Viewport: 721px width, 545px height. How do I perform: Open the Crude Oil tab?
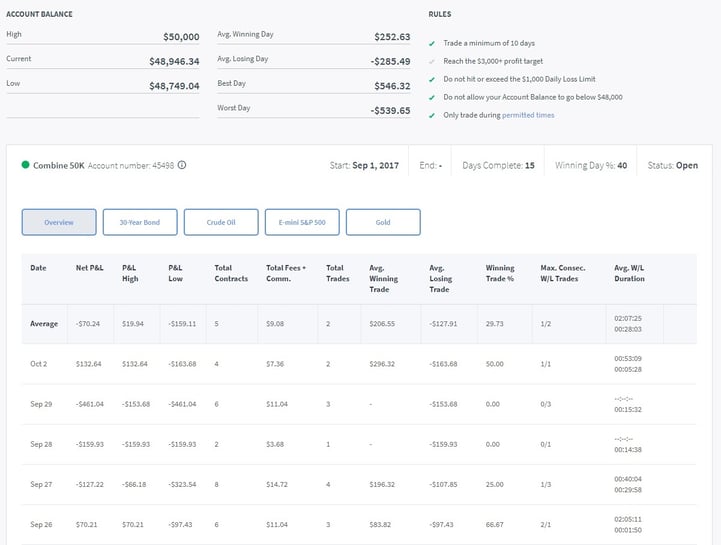click(x=221, y=222)
